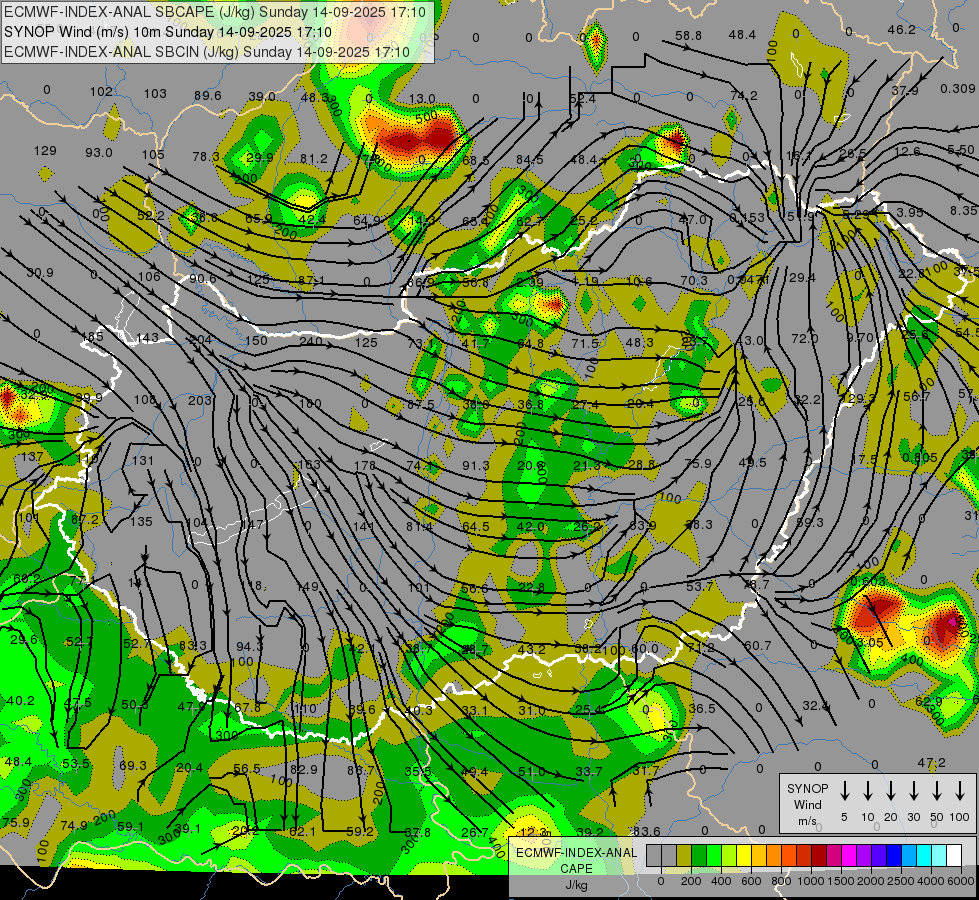Click the '0.805' map value
Screen dimensions: 979x900
coord(920,458)
